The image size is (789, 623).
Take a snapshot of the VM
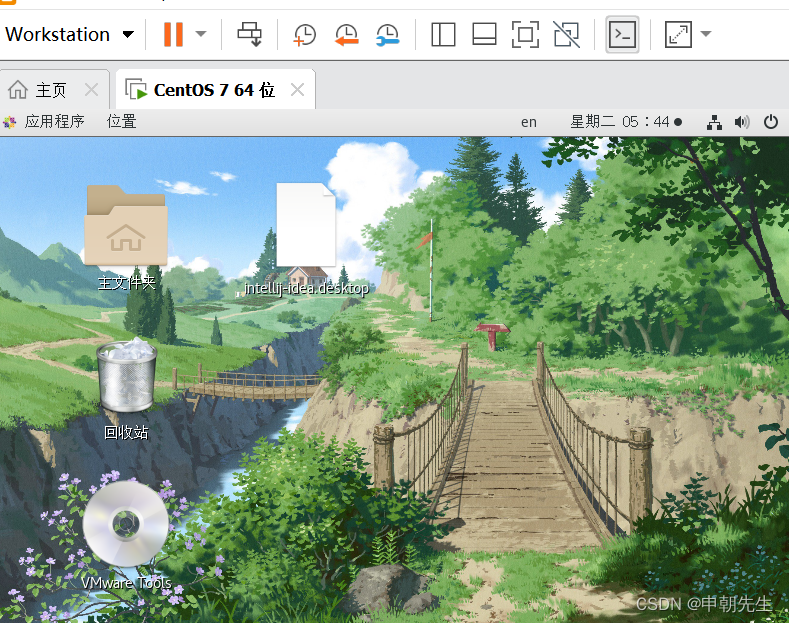pos(305,34)
